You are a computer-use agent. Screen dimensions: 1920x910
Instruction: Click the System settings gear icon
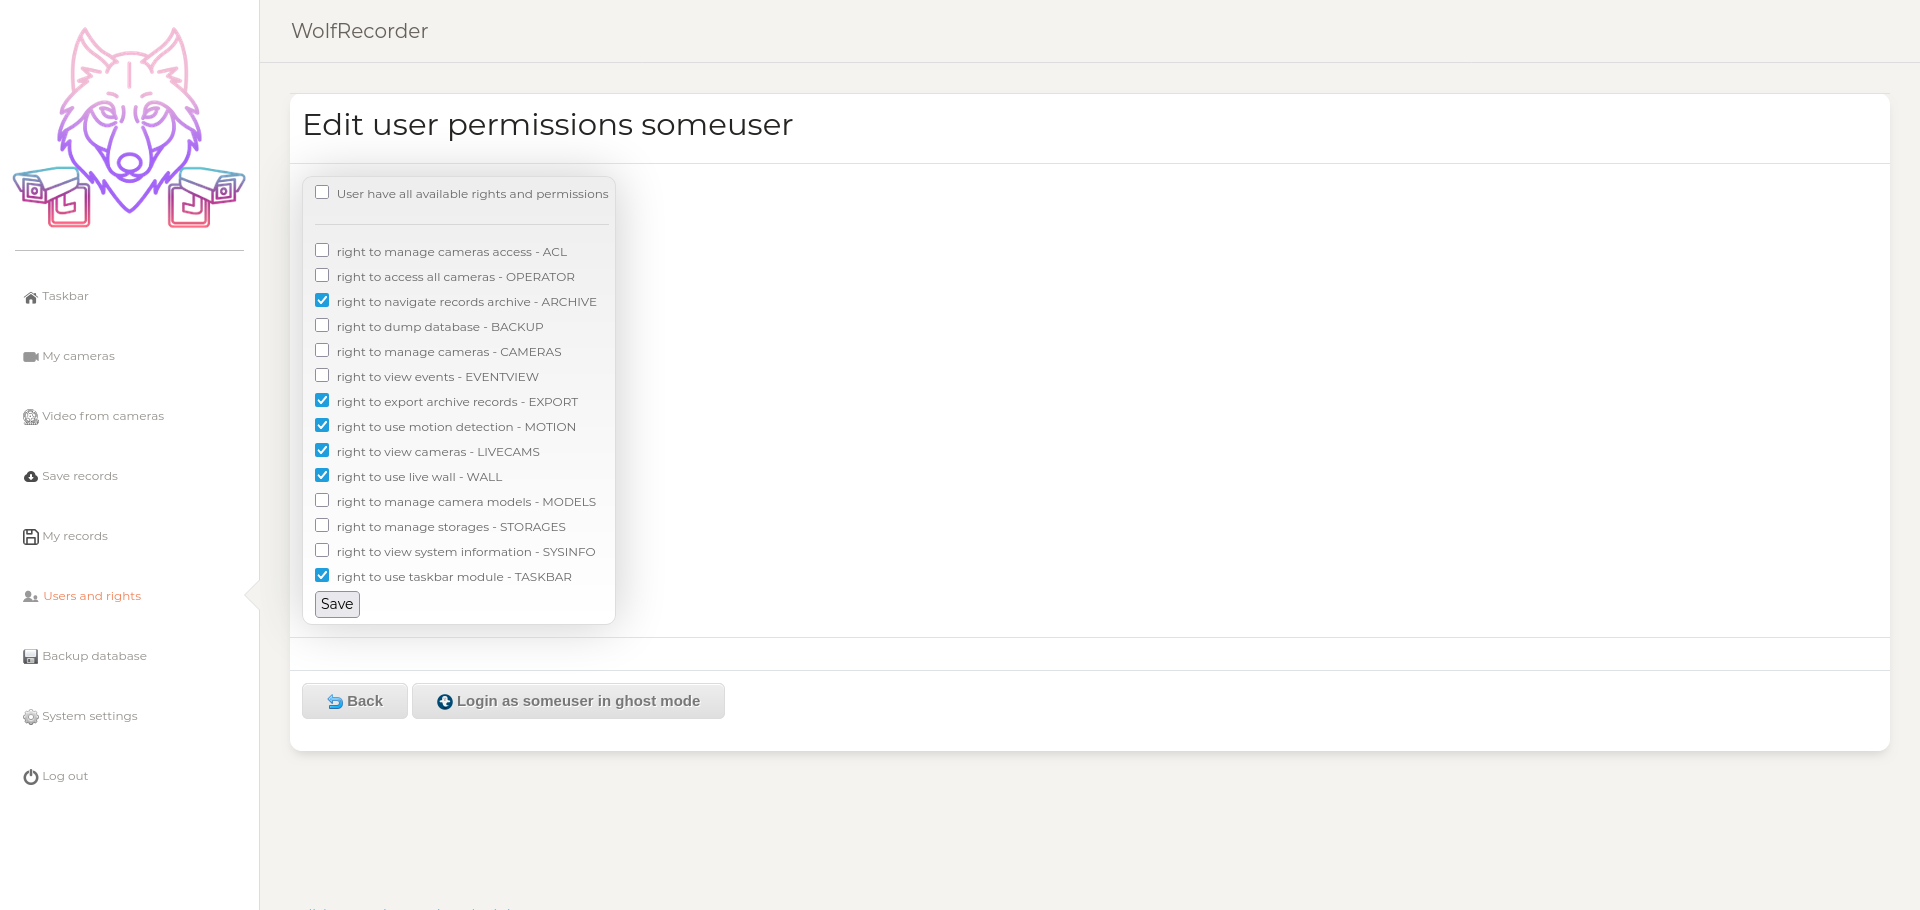[x=31, y=717]
